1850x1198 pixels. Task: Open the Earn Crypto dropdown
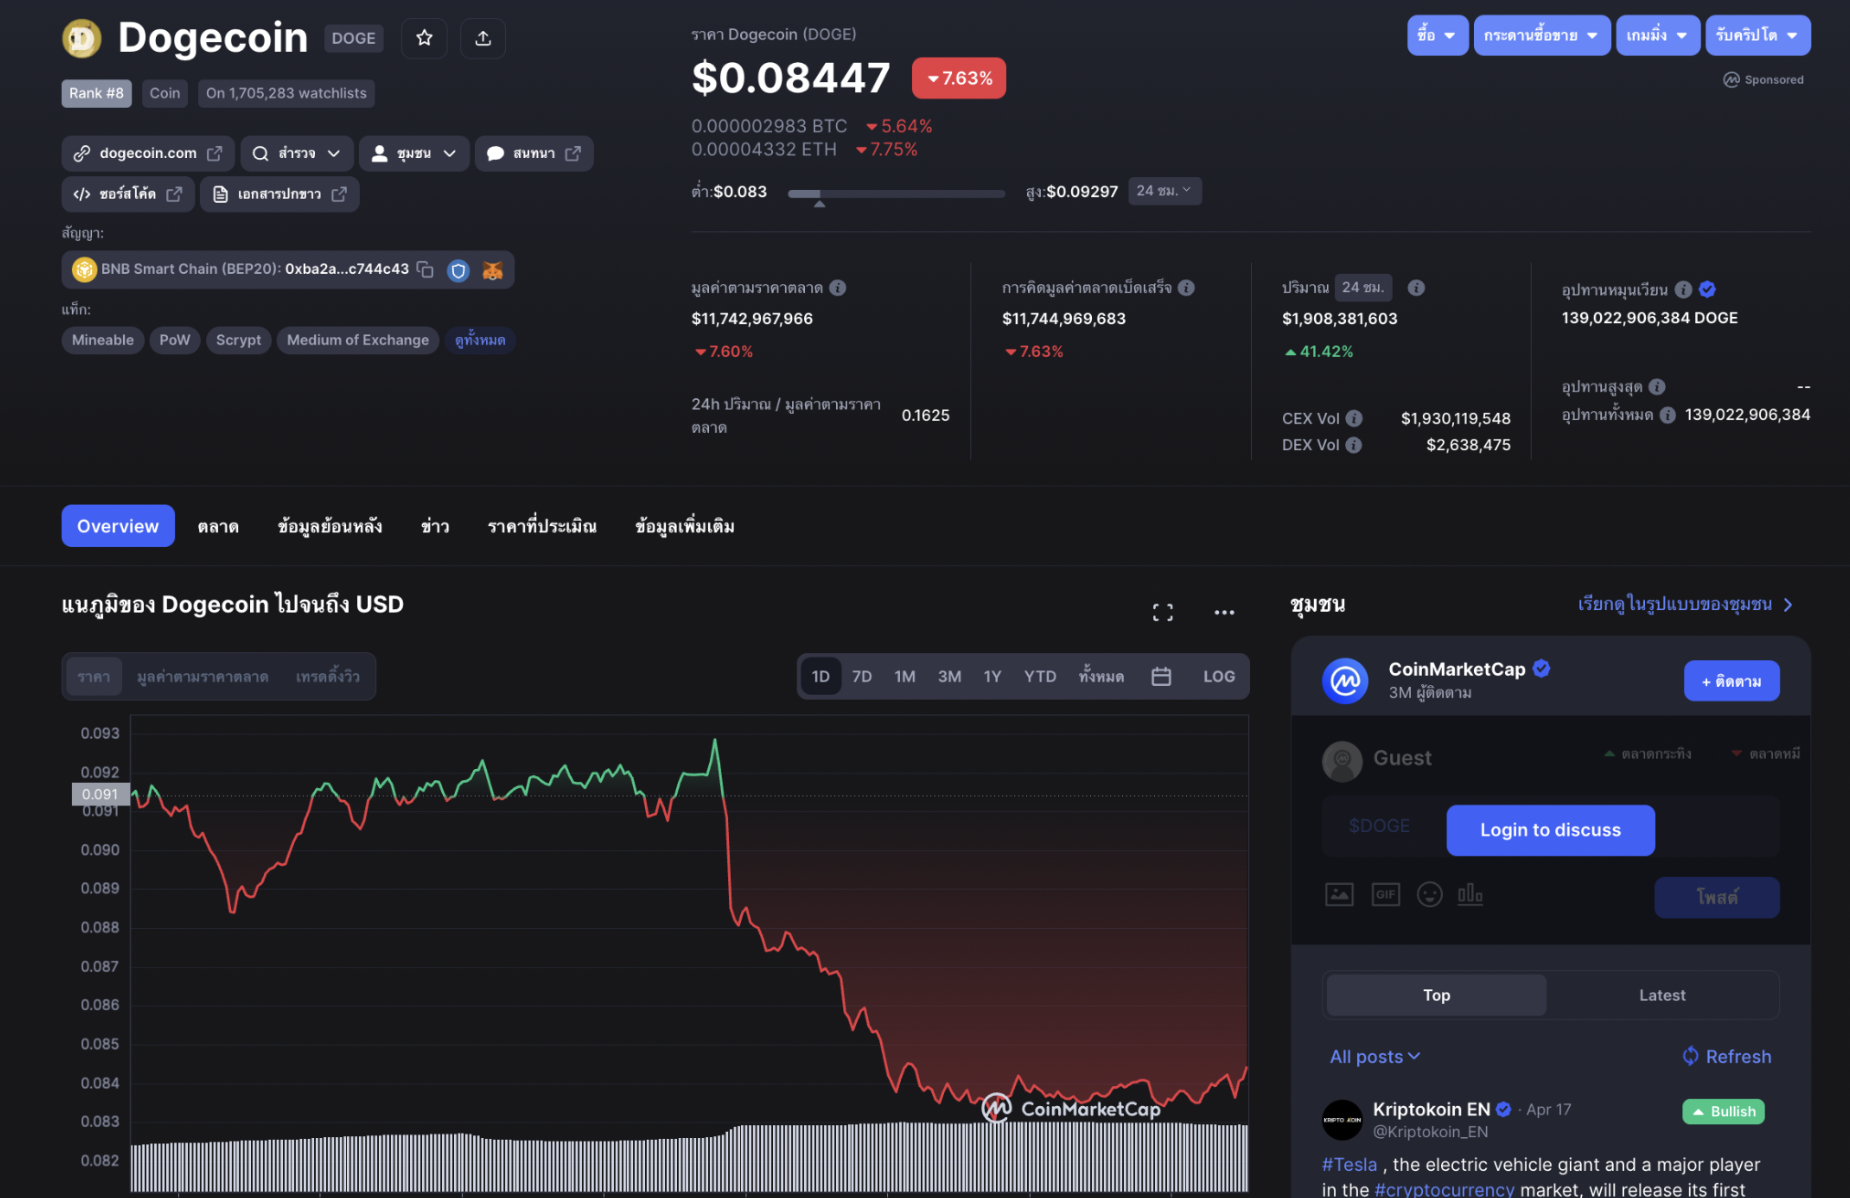[1758, 36]
